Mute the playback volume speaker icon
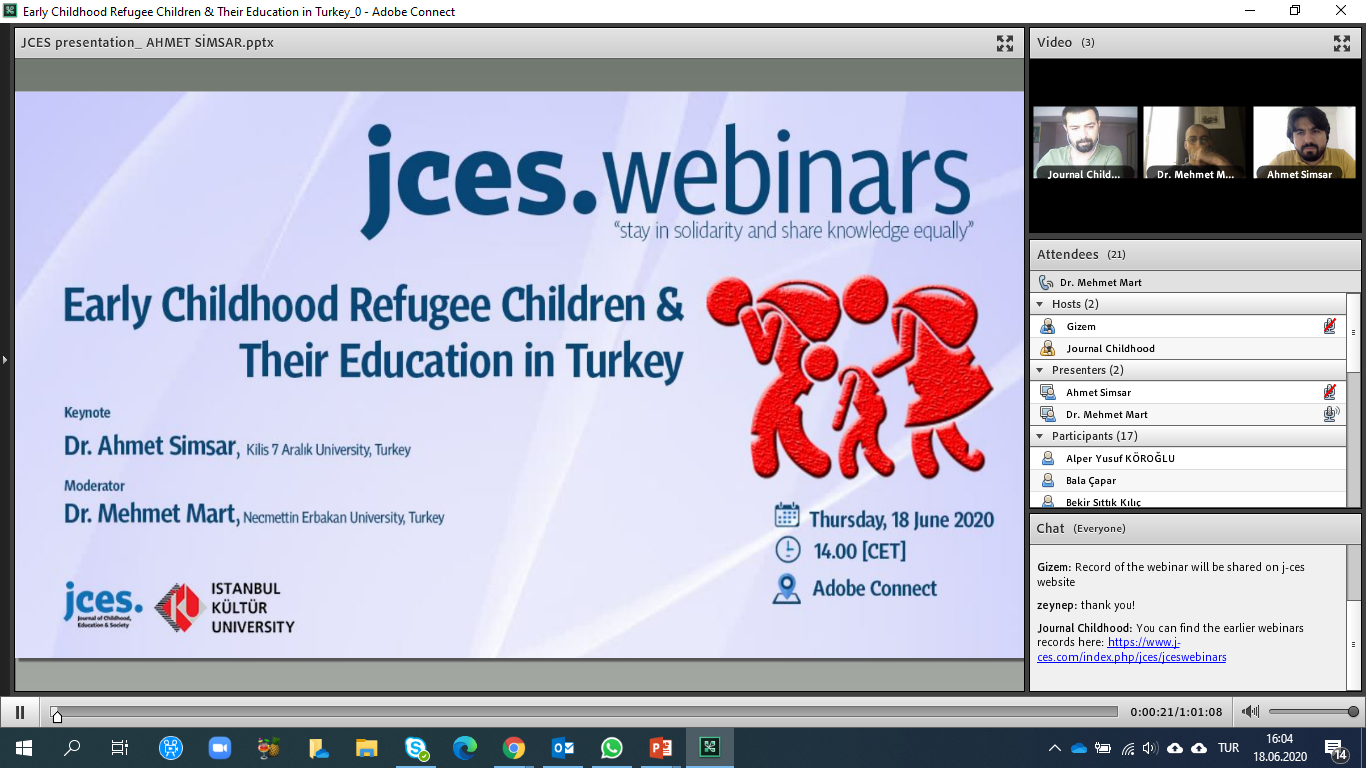This screenshot has height=768, width=1366. (x=1250, y=712)
